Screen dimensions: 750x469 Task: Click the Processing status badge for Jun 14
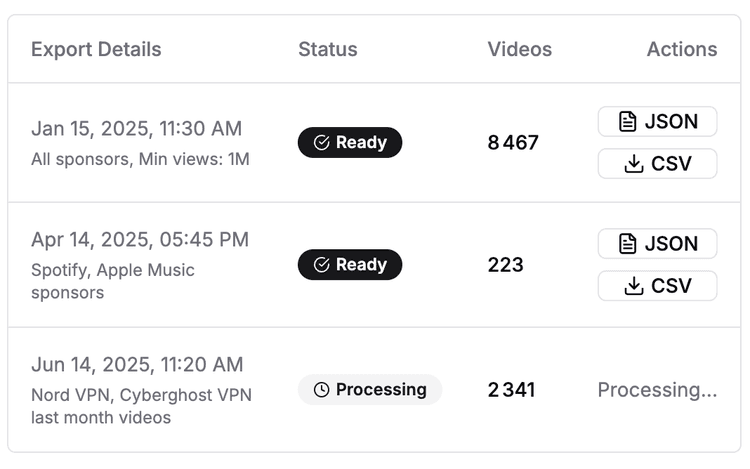click(x=370, y=390)
